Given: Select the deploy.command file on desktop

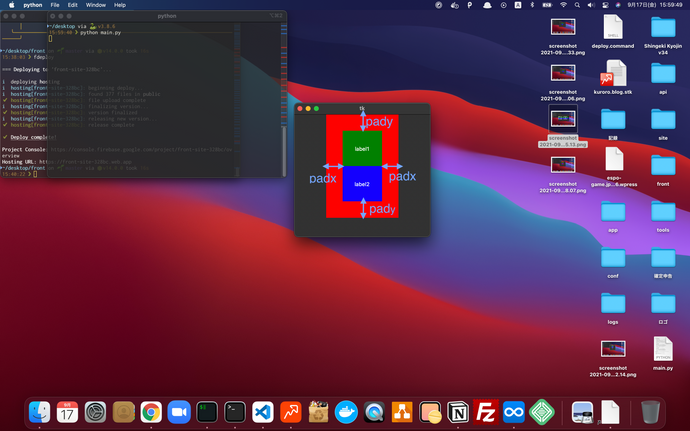Looking at the screenshot, I should [x=613, y=32].
